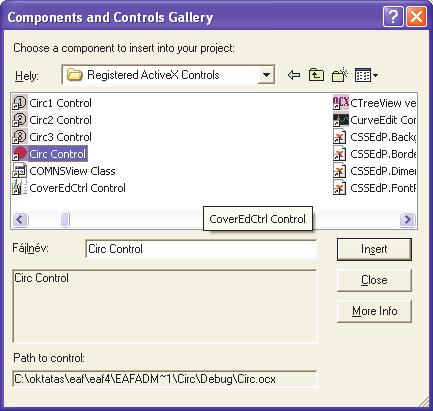Click the Close button
The width and height of the screenshot is (433, 411).
coord(374,280)
